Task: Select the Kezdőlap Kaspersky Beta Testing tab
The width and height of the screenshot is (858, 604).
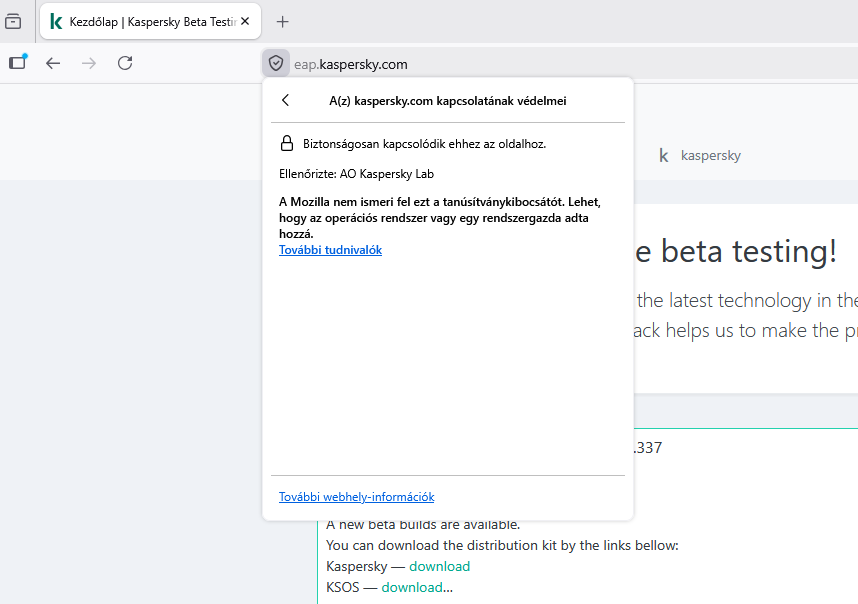Action: [150, 21]
